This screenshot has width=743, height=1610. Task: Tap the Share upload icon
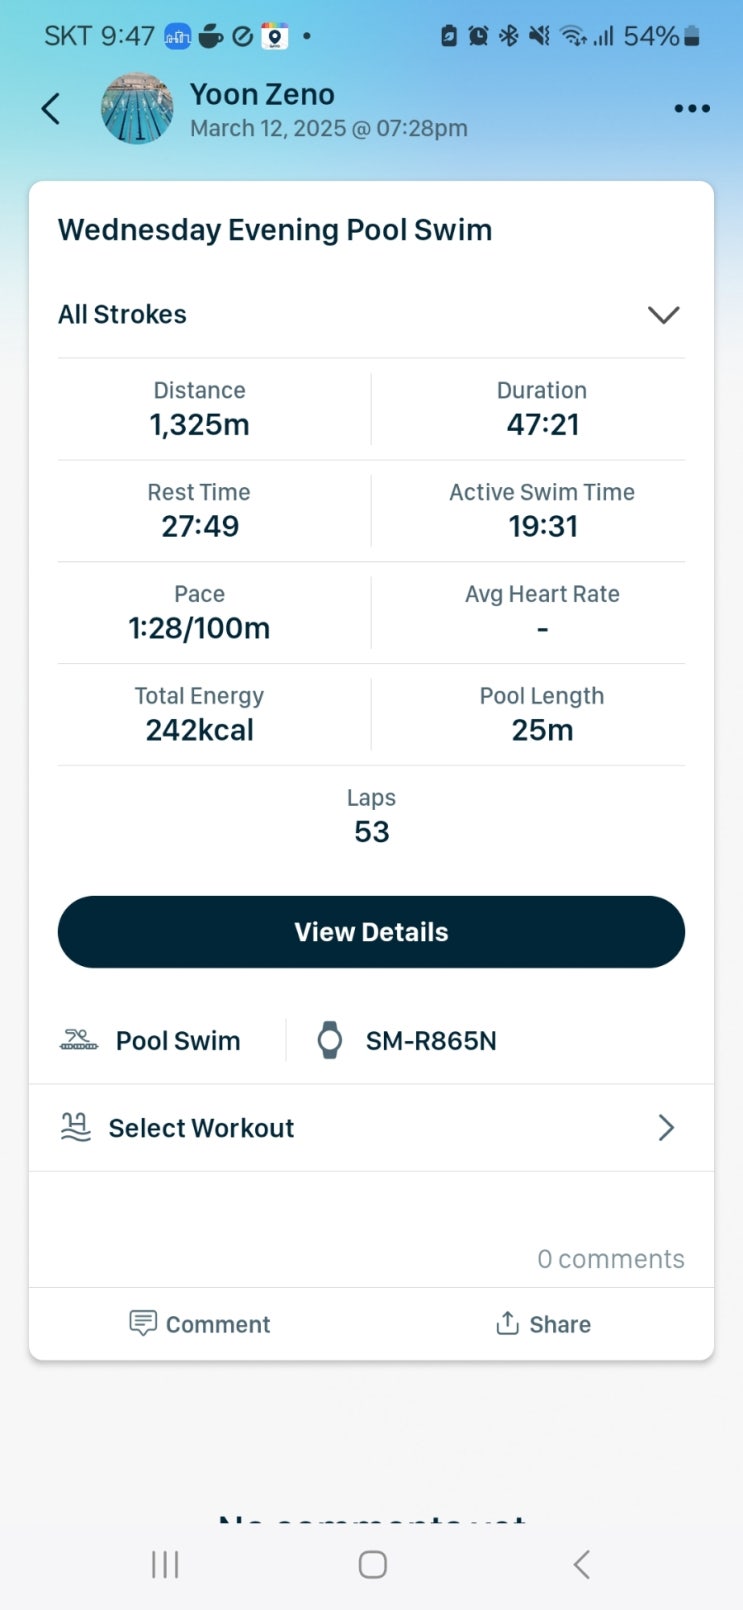507,1324
